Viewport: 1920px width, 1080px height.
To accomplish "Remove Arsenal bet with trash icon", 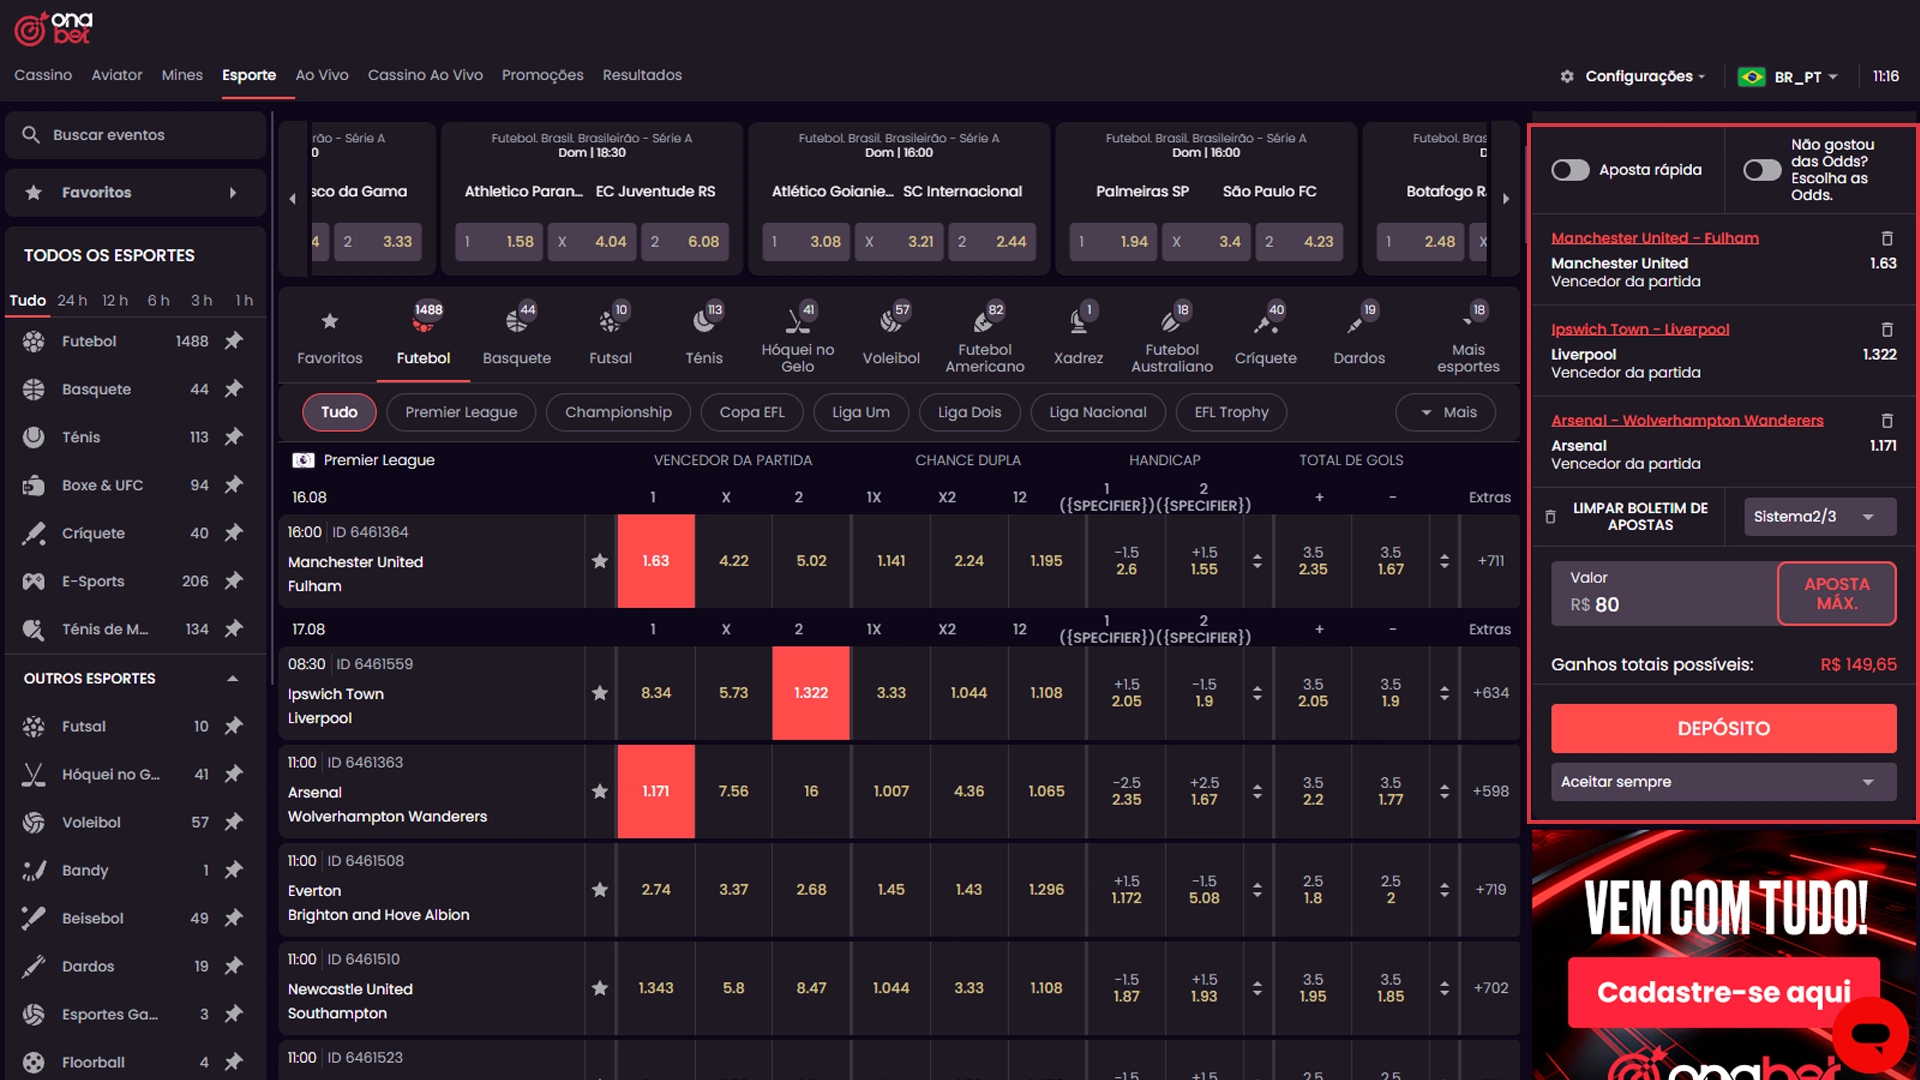I will coord(1887,420).
